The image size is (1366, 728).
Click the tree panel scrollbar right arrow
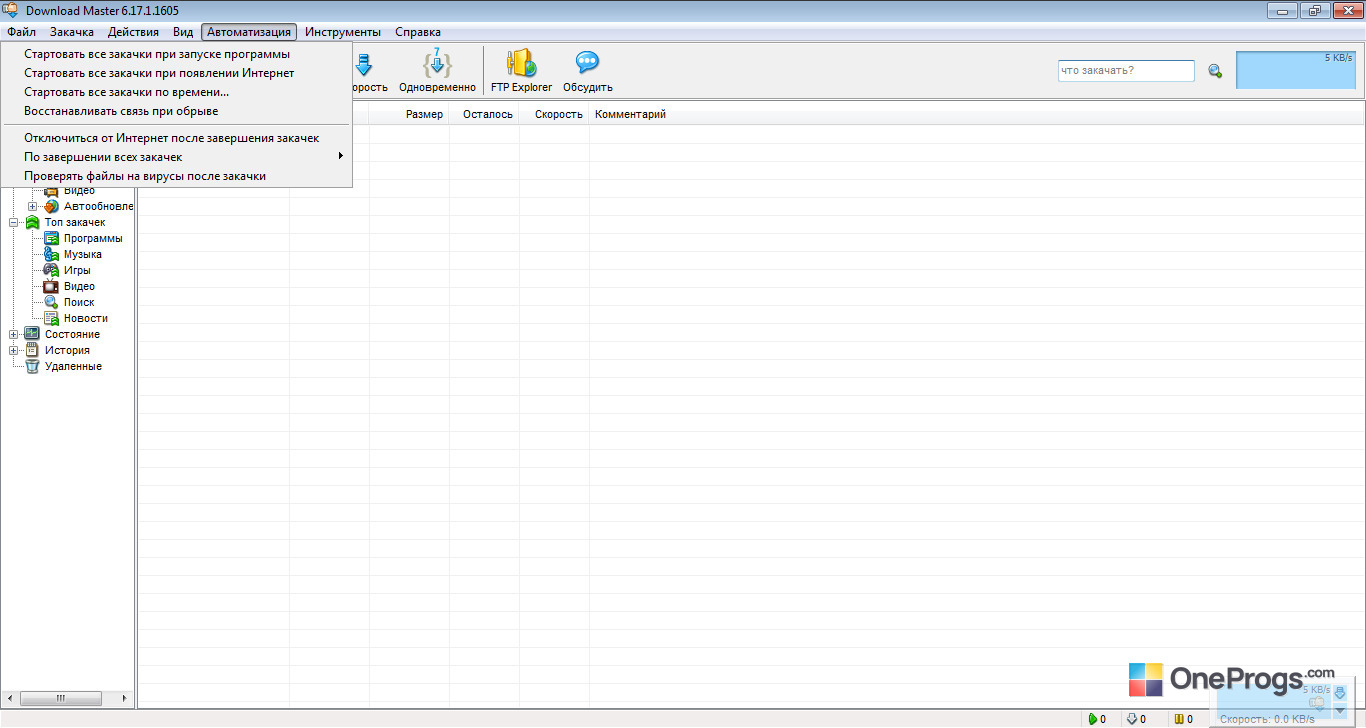click(125, 698)
